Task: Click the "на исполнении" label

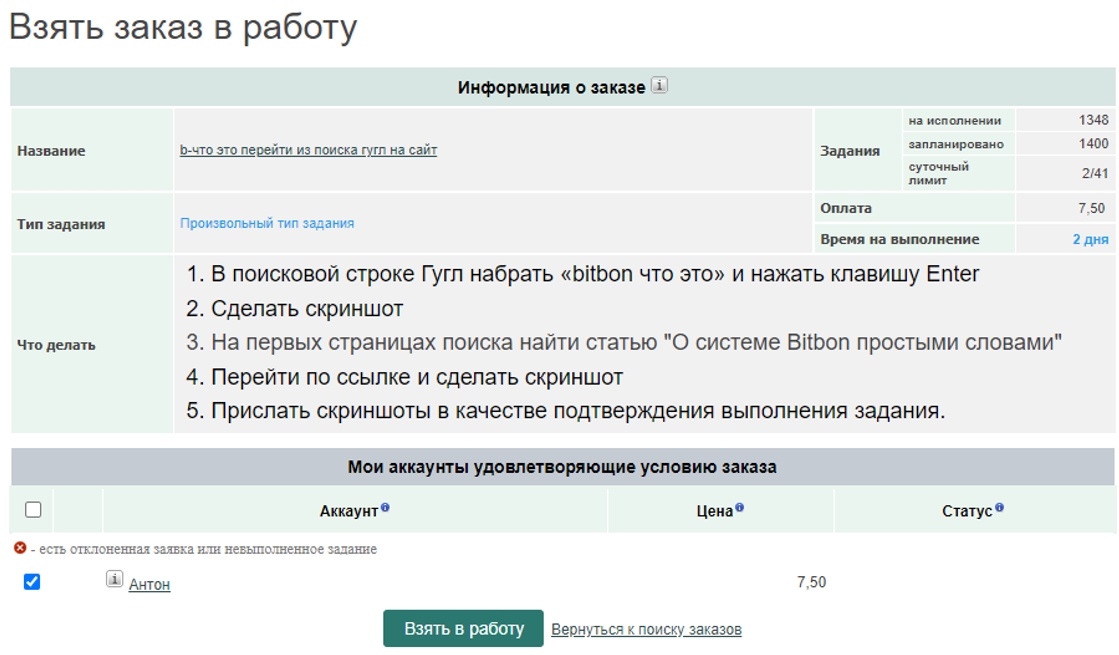Action: coord(954,121)
